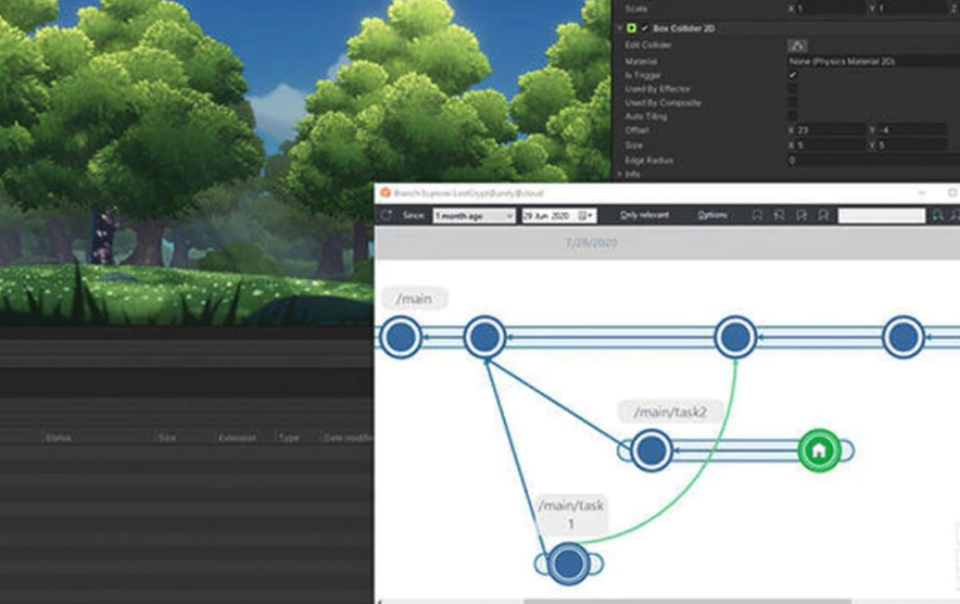Click the character sprite in the game scene

105,237
